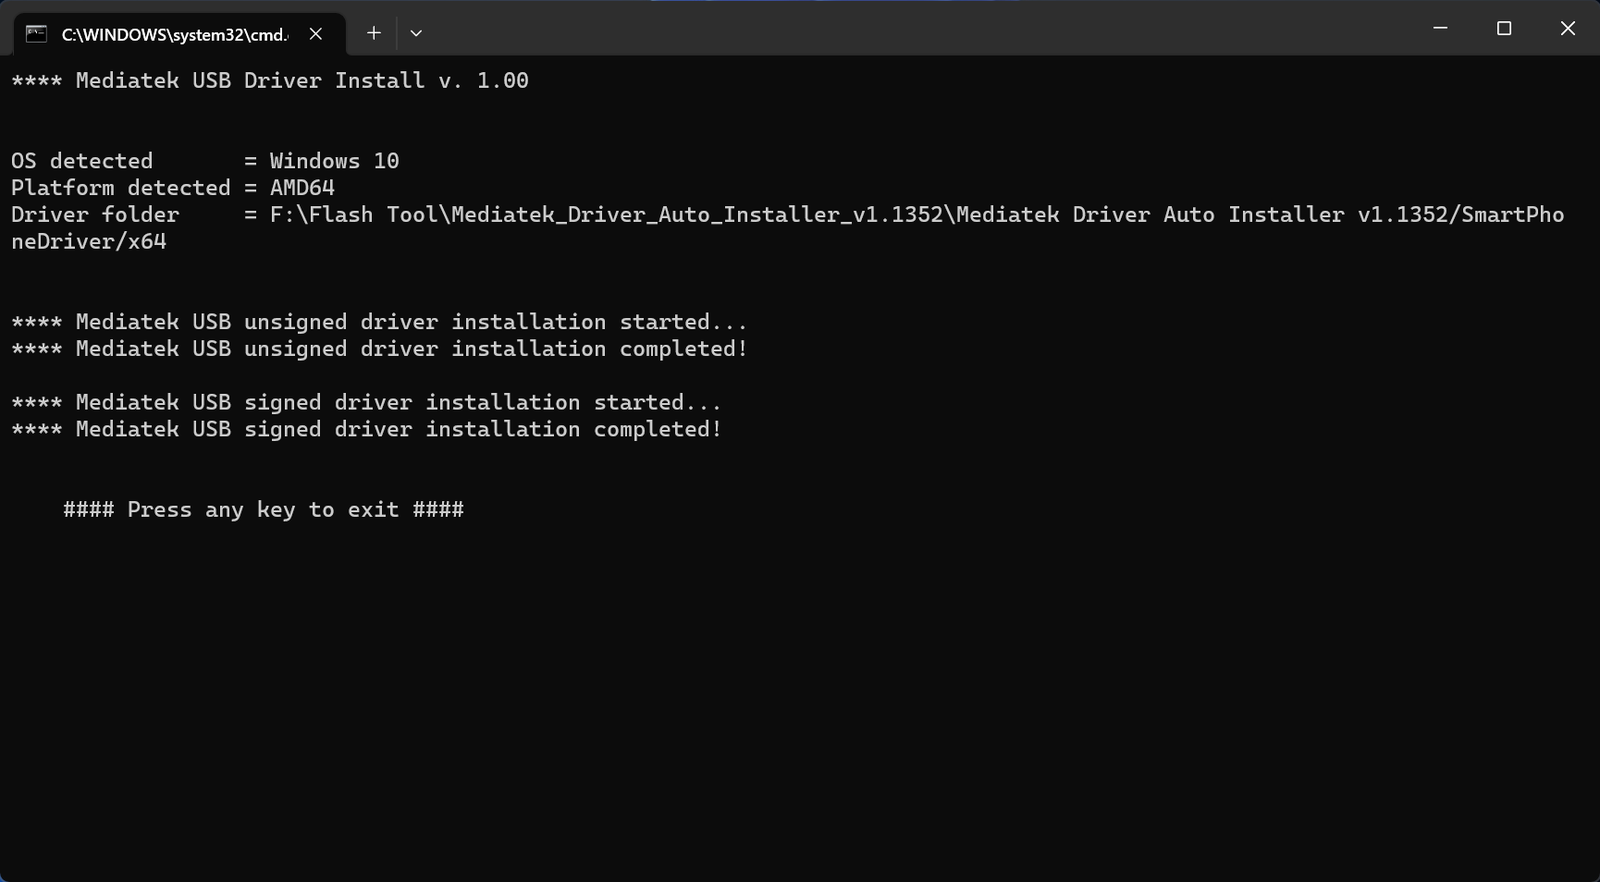Viewport: 1600px width, 882px height.
Task: Select the C:\WINDOWS\system32\cmd tab title
Action: [x=175, y=35]
